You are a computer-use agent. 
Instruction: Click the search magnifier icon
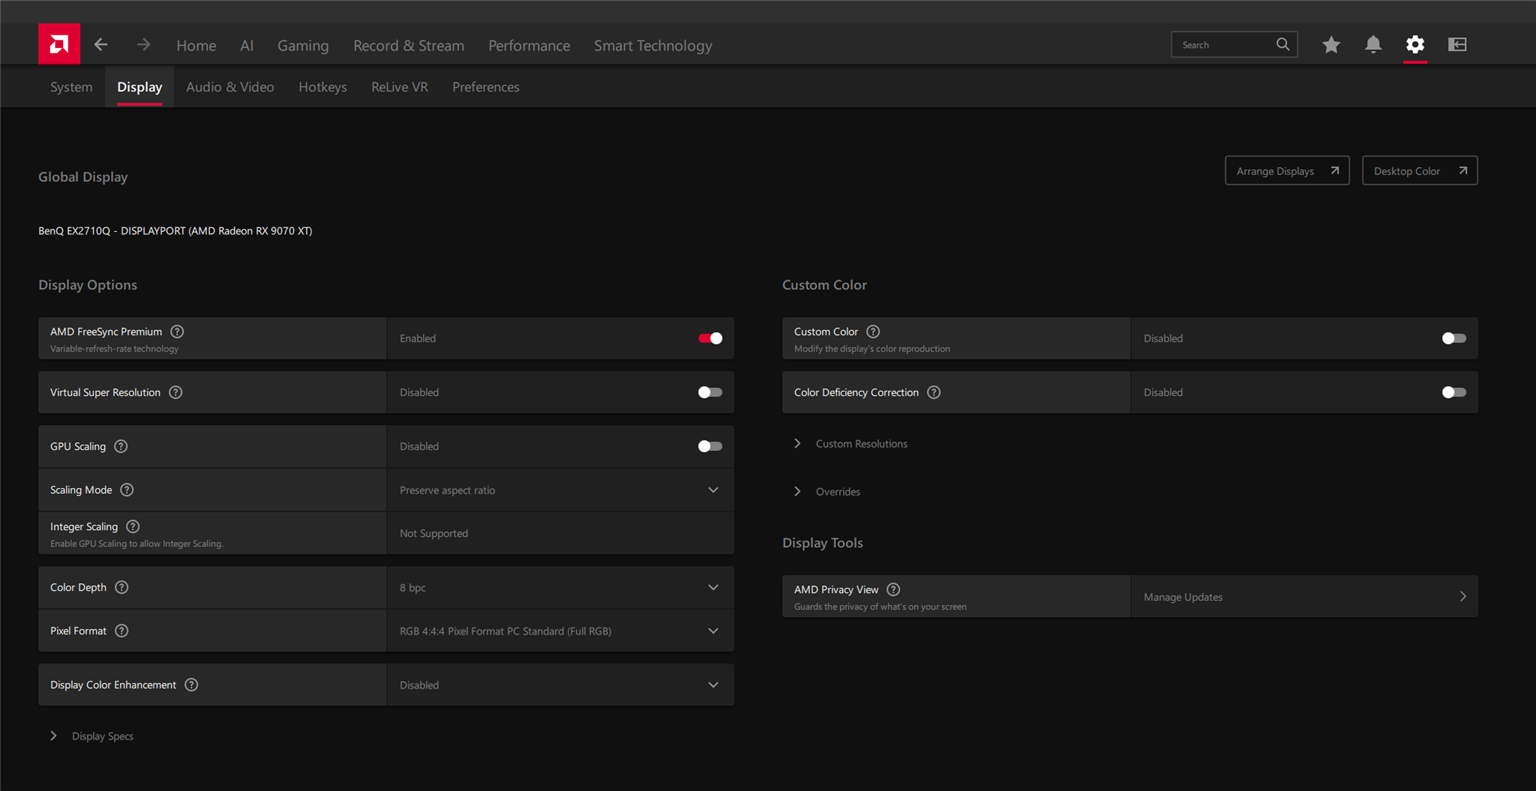click(1283, 44)
